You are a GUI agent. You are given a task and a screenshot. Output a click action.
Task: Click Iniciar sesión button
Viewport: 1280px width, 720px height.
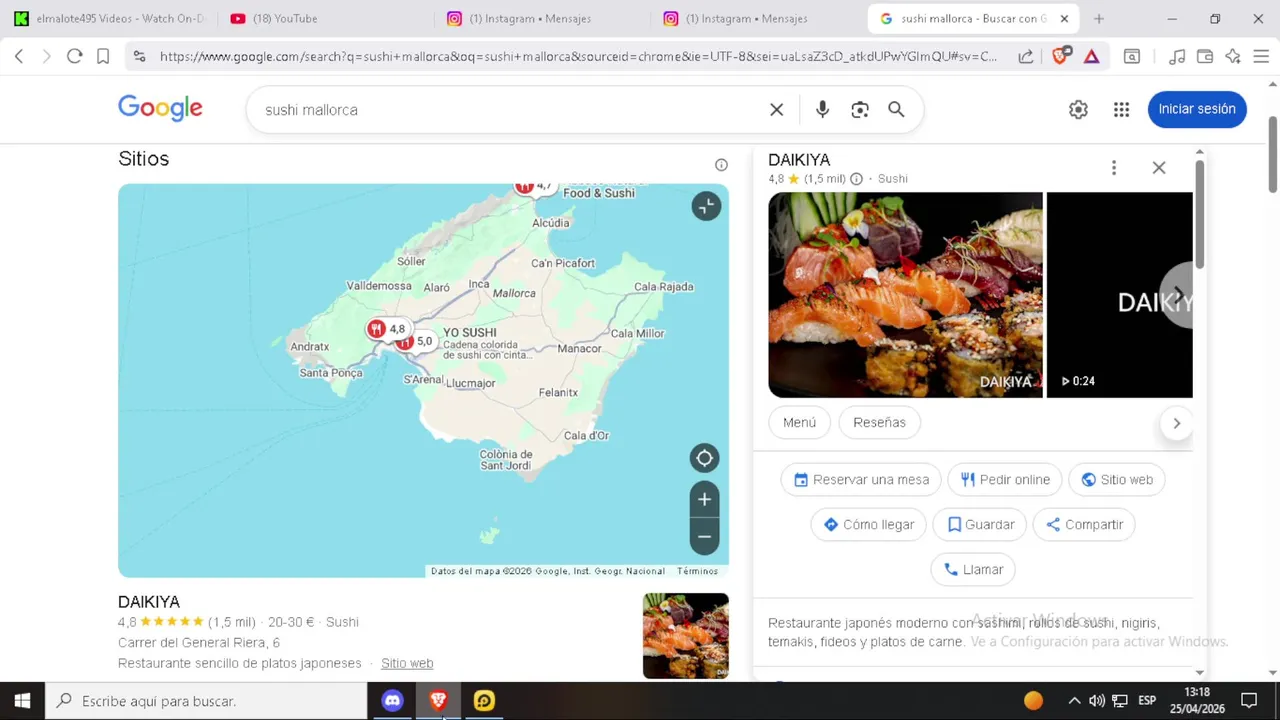tap(1197, 109)
